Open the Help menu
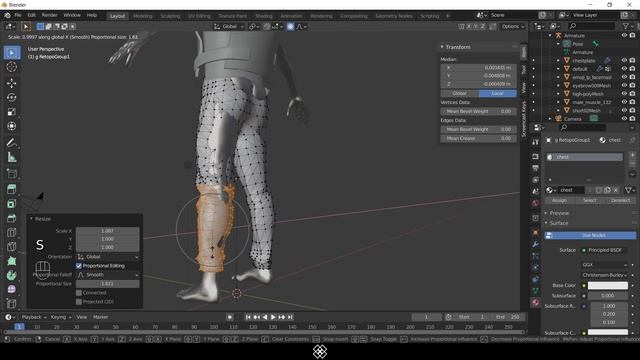The width and height of the screenshot is (640, 360). click(x=92, y=15)
